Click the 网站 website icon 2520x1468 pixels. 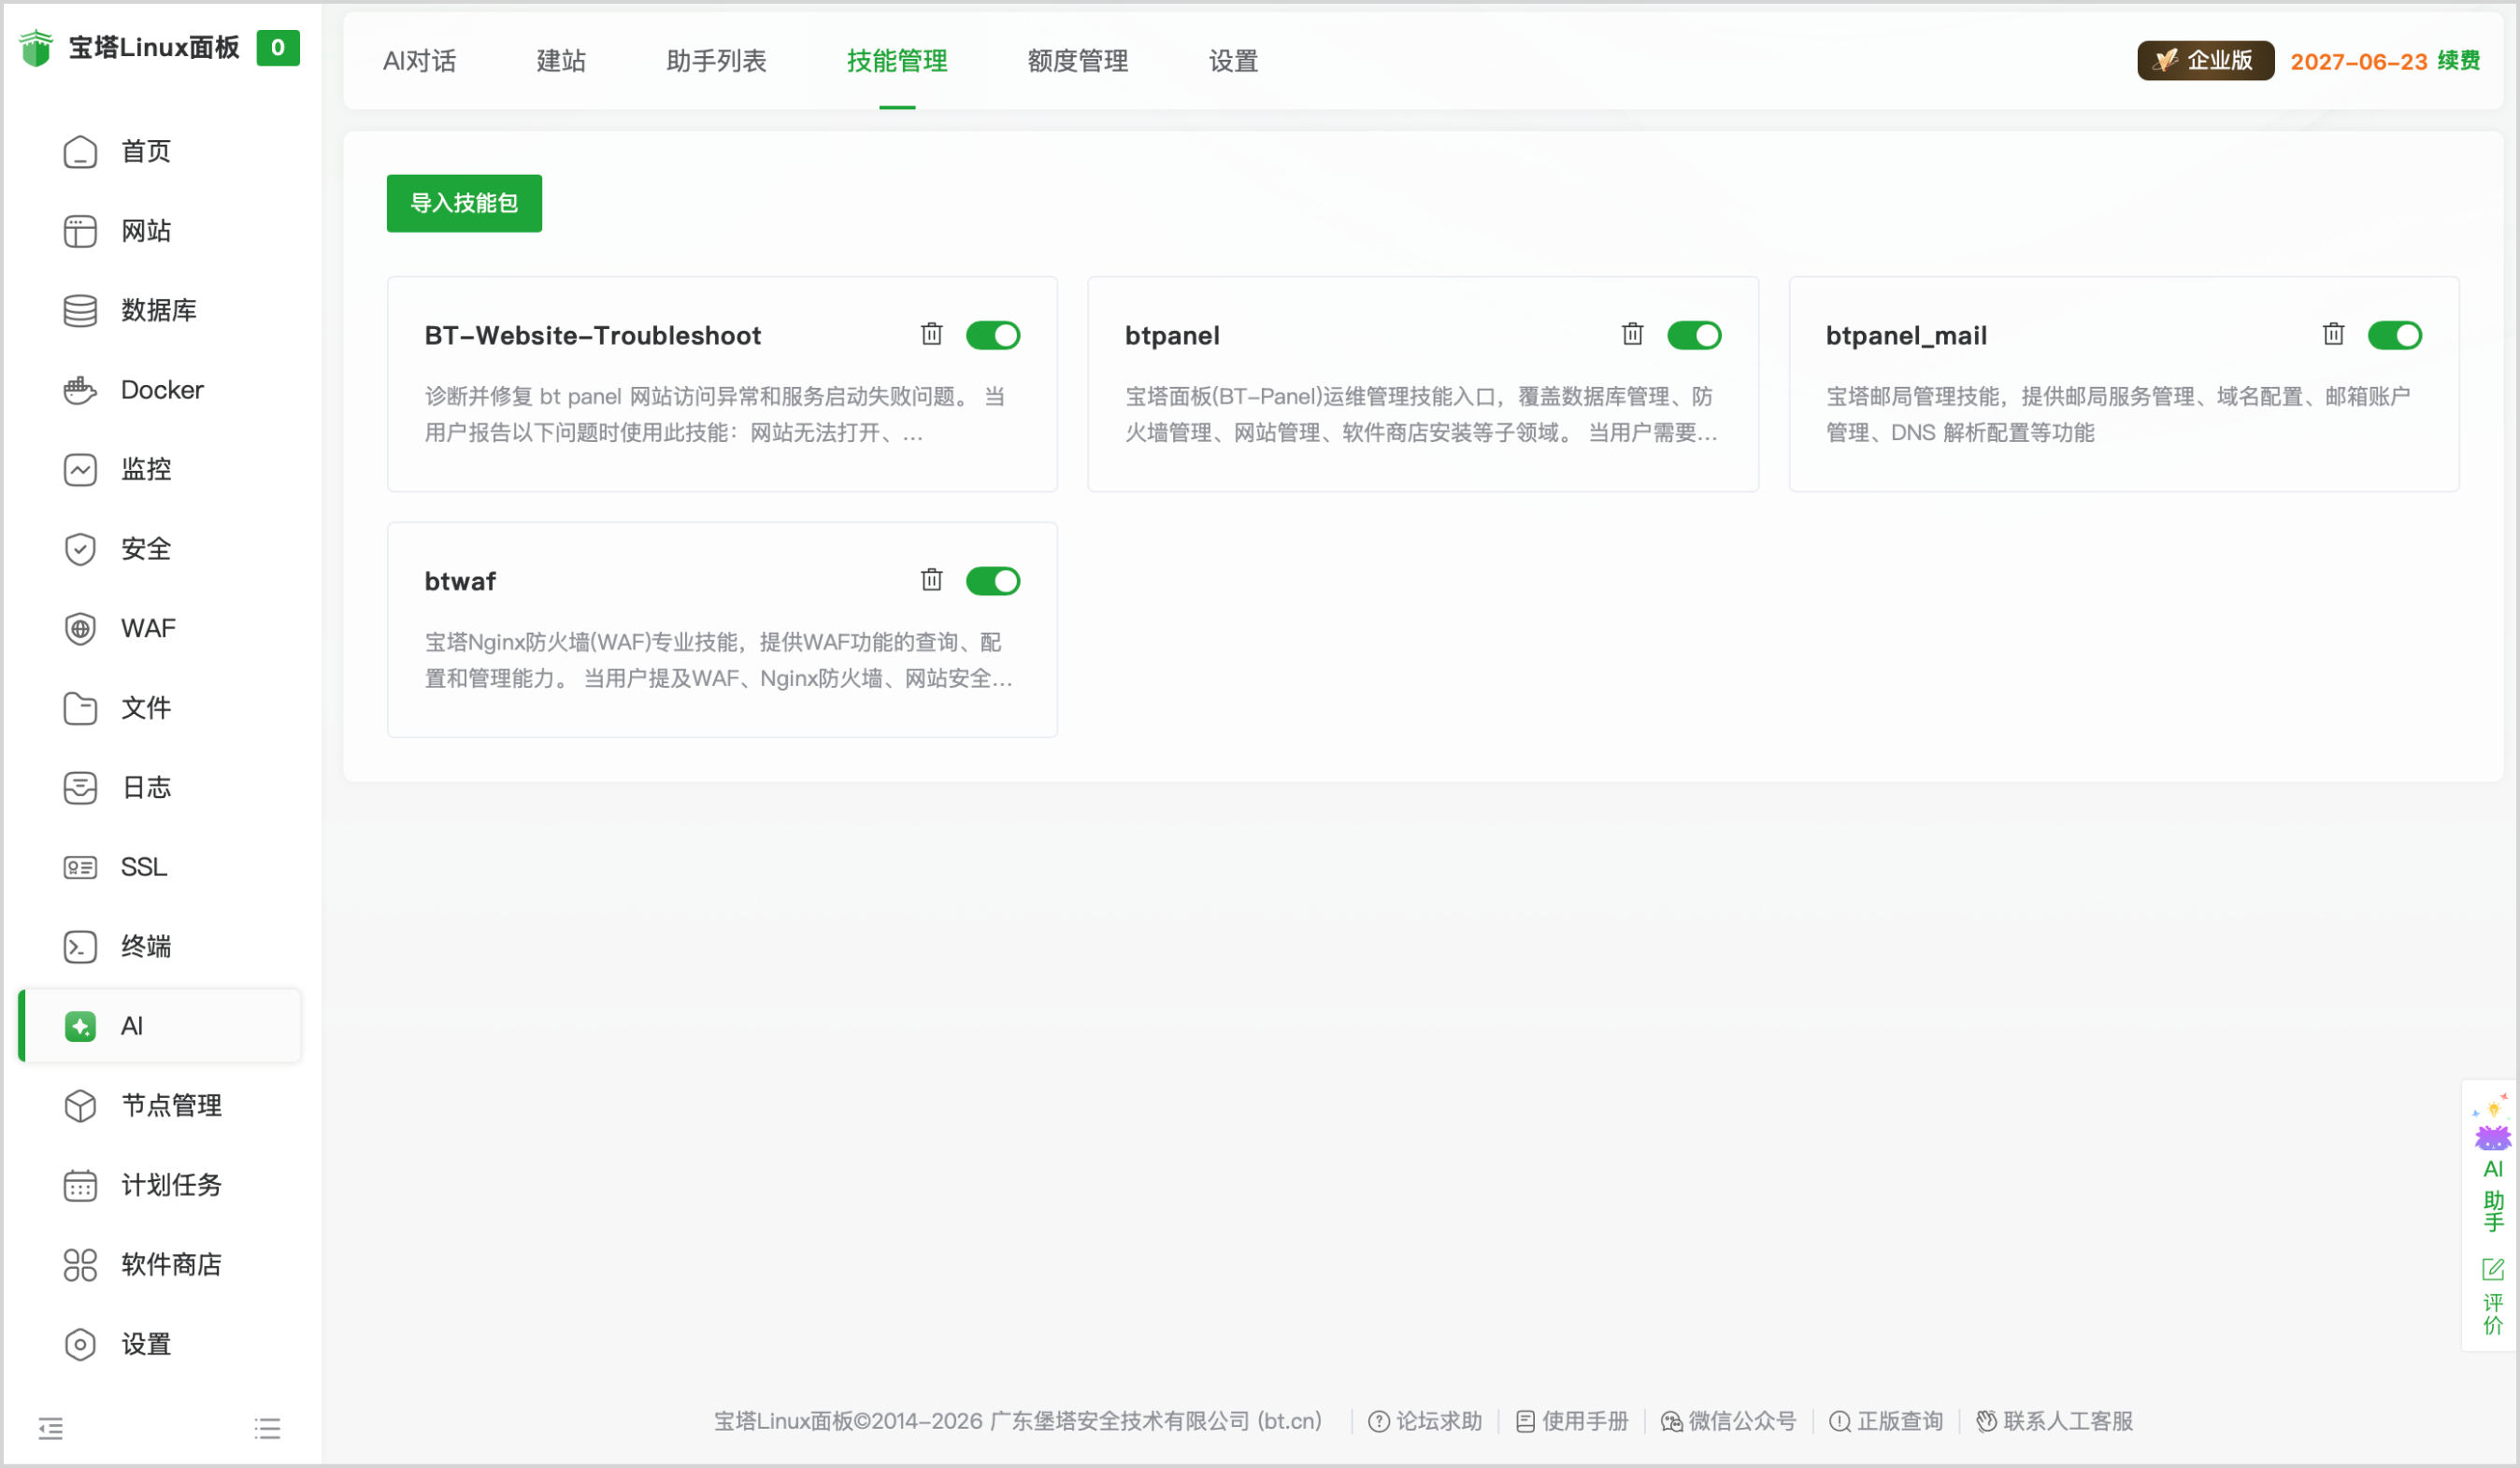(x=80, y=231)
